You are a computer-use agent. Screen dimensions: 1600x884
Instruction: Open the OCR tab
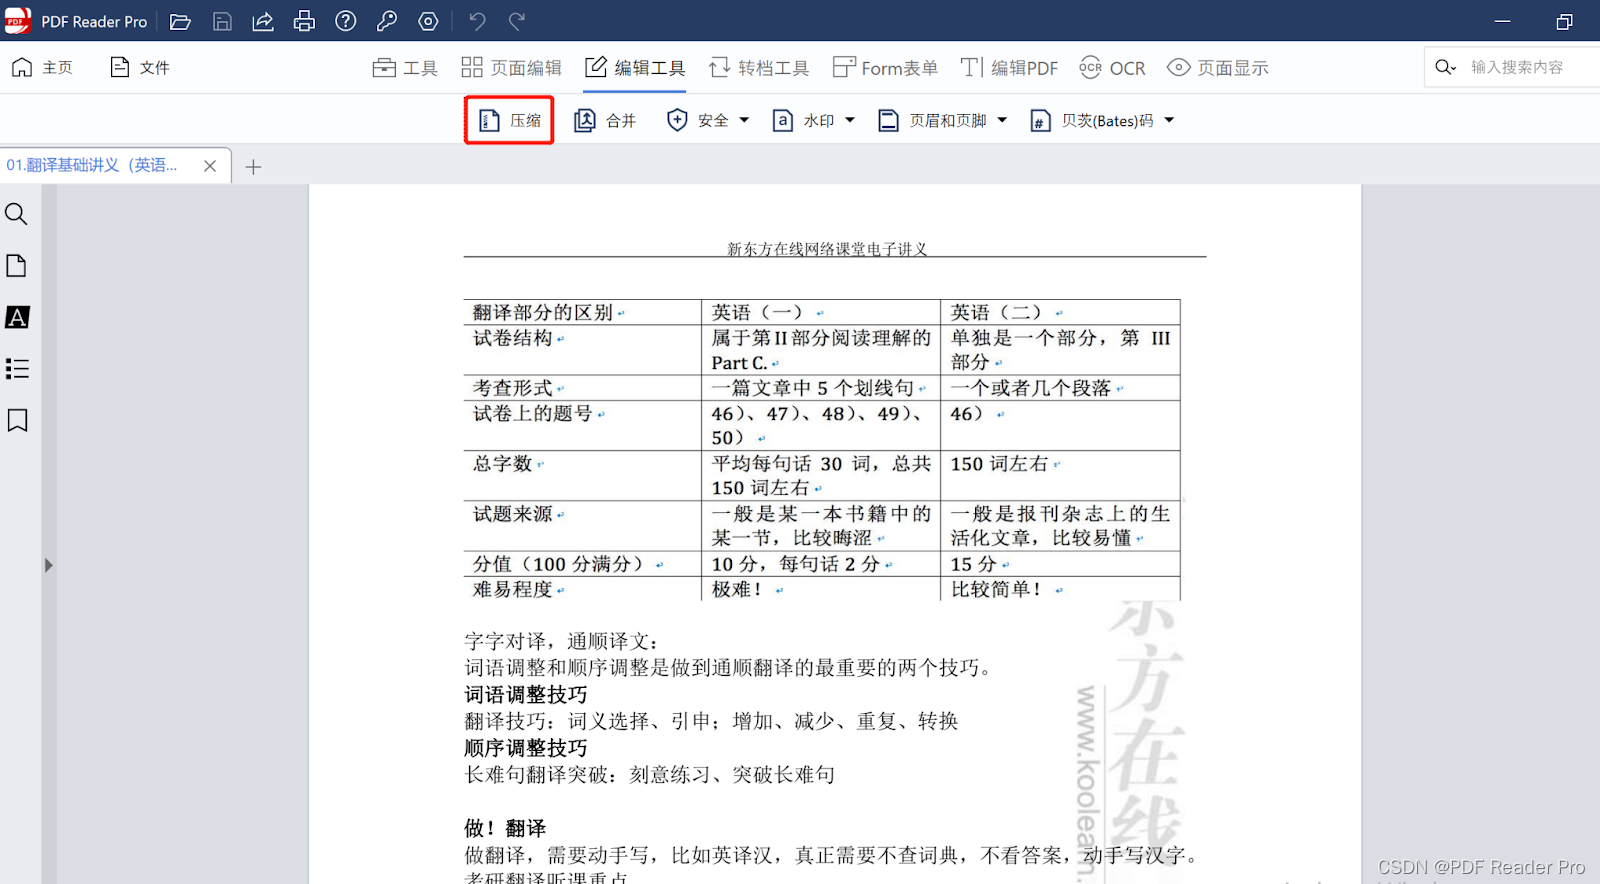click(1112, 68)
